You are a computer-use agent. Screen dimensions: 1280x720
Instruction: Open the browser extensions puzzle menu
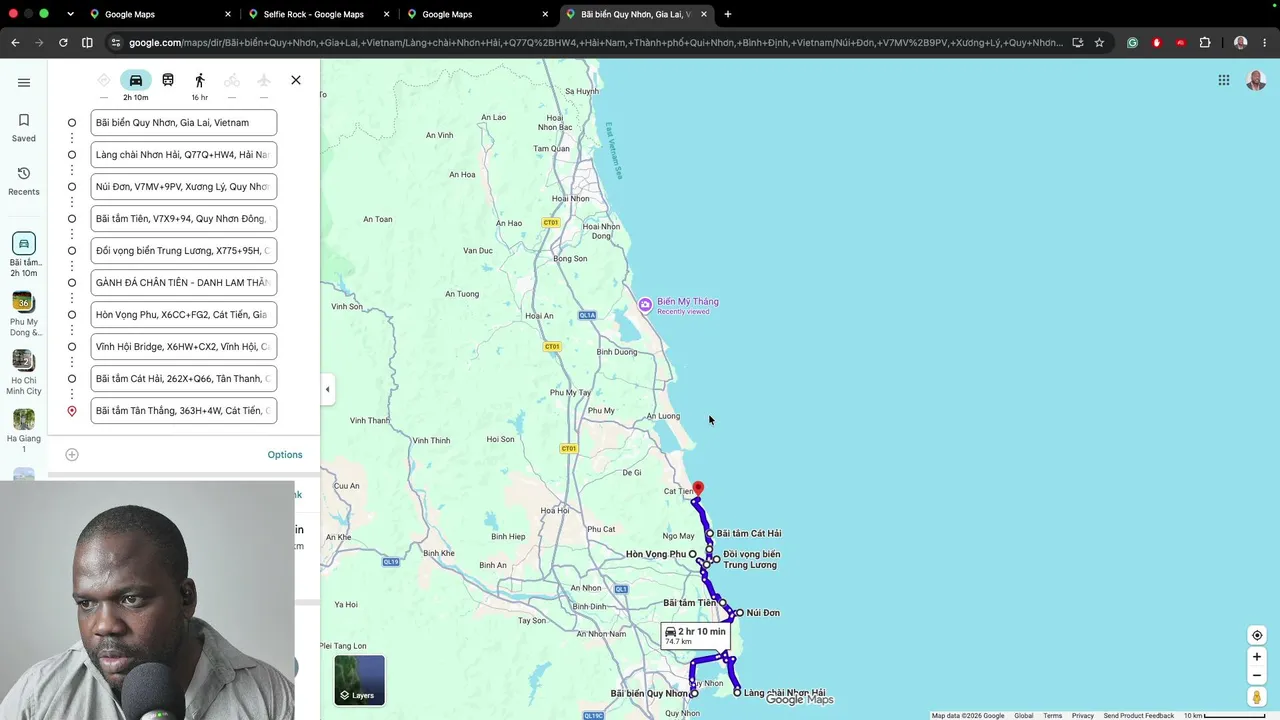pos(1205,42)
